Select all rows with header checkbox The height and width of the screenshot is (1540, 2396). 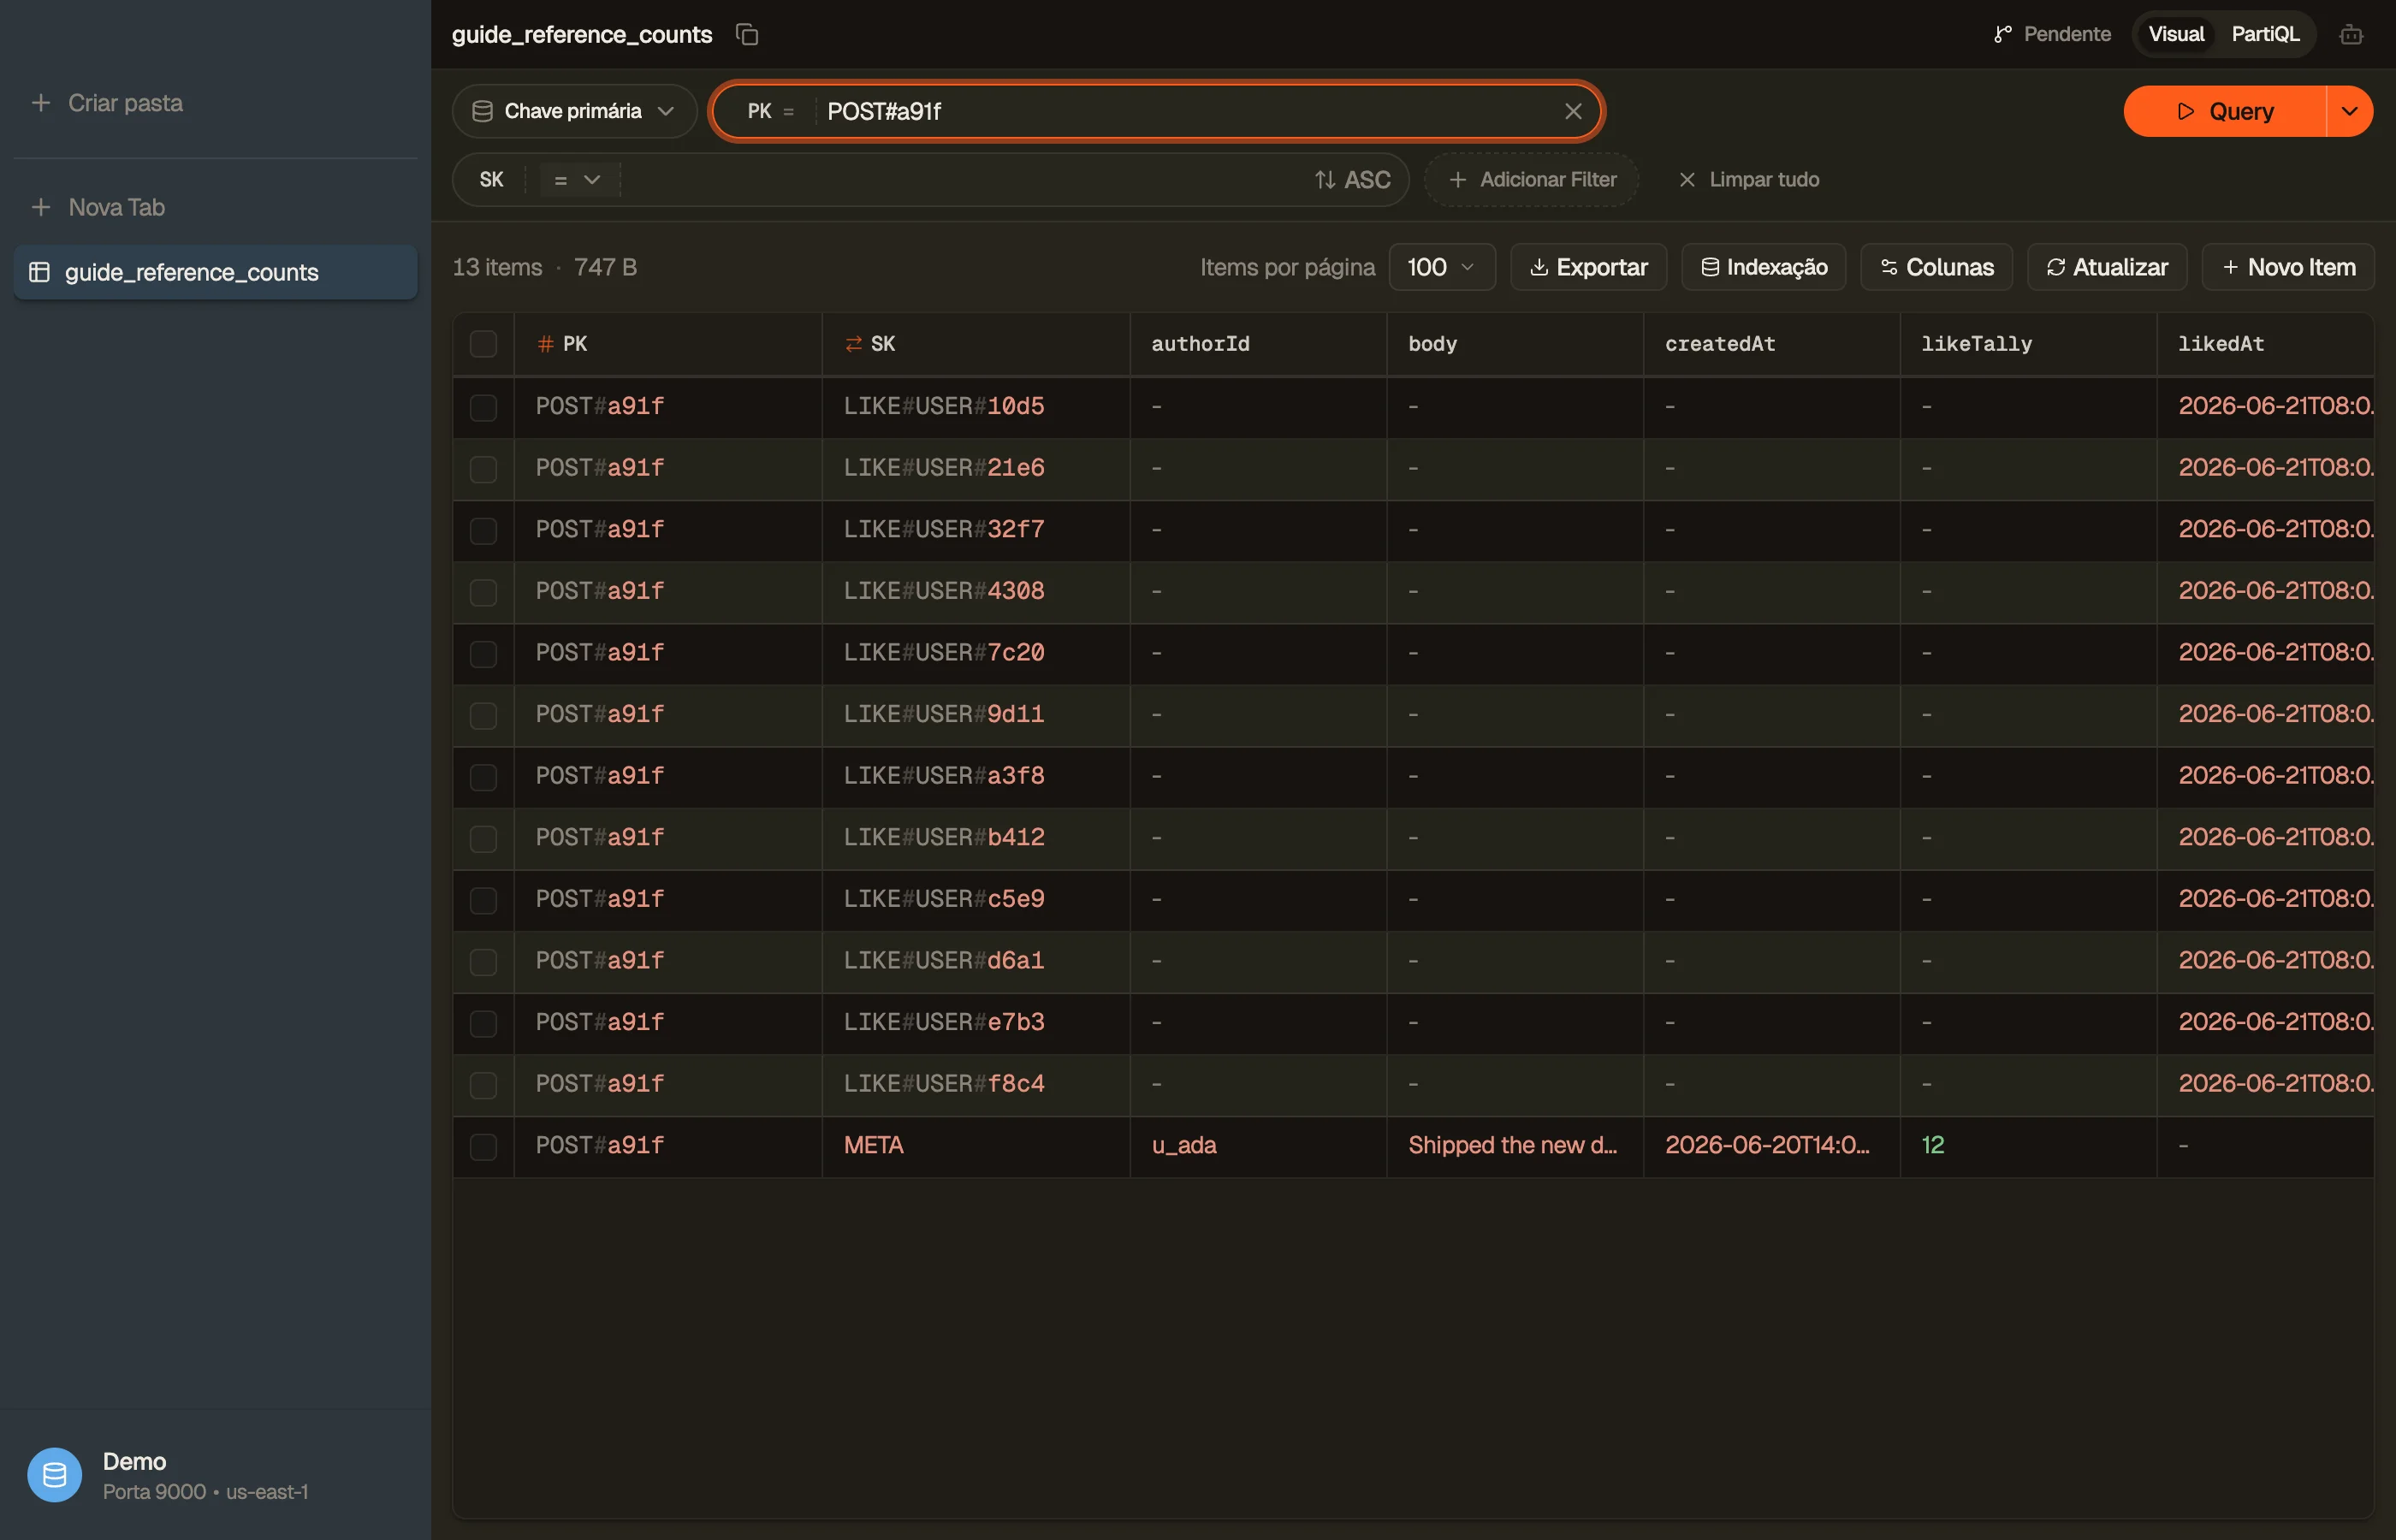[x=483, y=344]
